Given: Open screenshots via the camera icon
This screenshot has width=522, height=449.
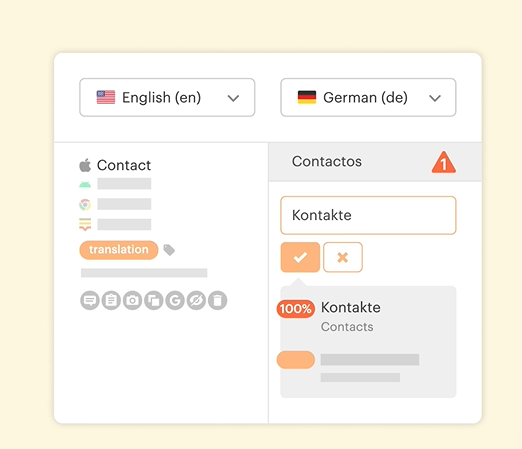Looking at the screenshot, I should tap(132, 300).
